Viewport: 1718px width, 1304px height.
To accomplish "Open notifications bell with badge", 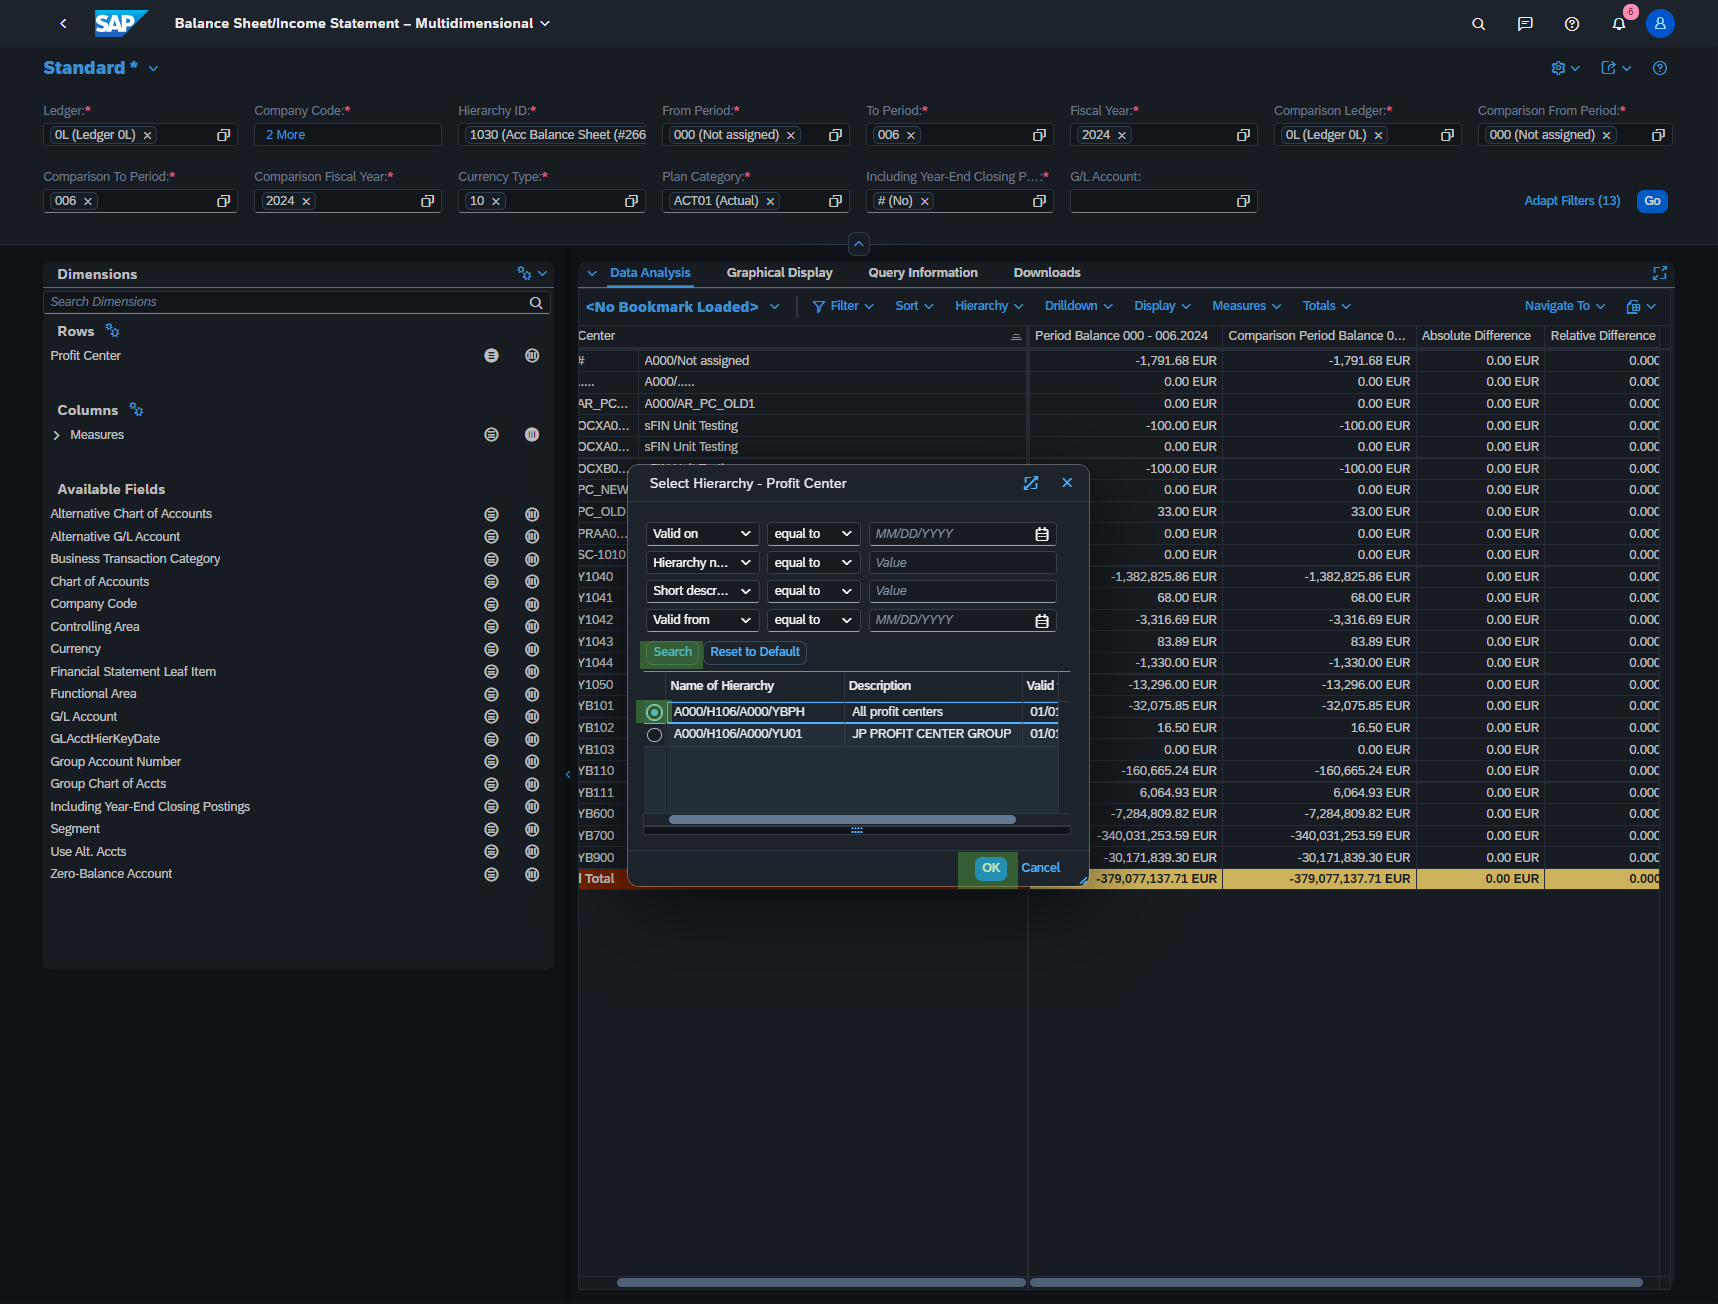I will [x=1619, y=24].
